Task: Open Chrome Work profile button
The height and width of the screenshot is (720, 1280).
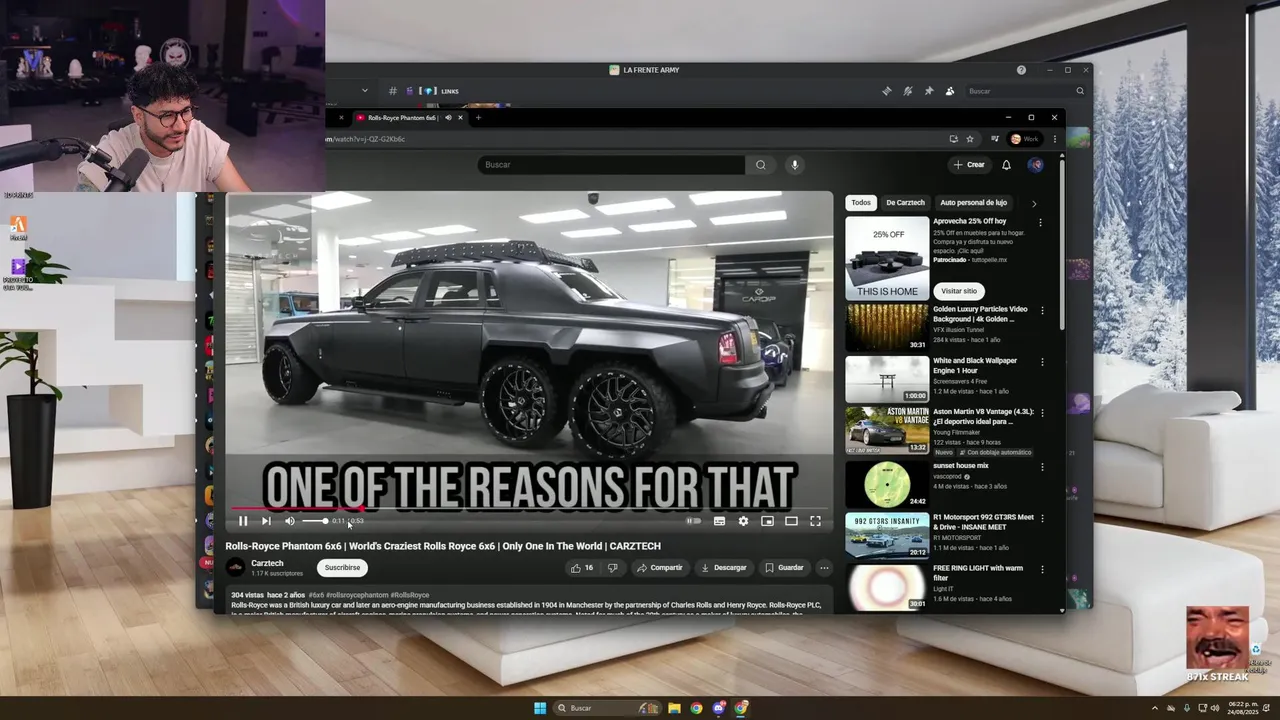Action: (1025, 139)
